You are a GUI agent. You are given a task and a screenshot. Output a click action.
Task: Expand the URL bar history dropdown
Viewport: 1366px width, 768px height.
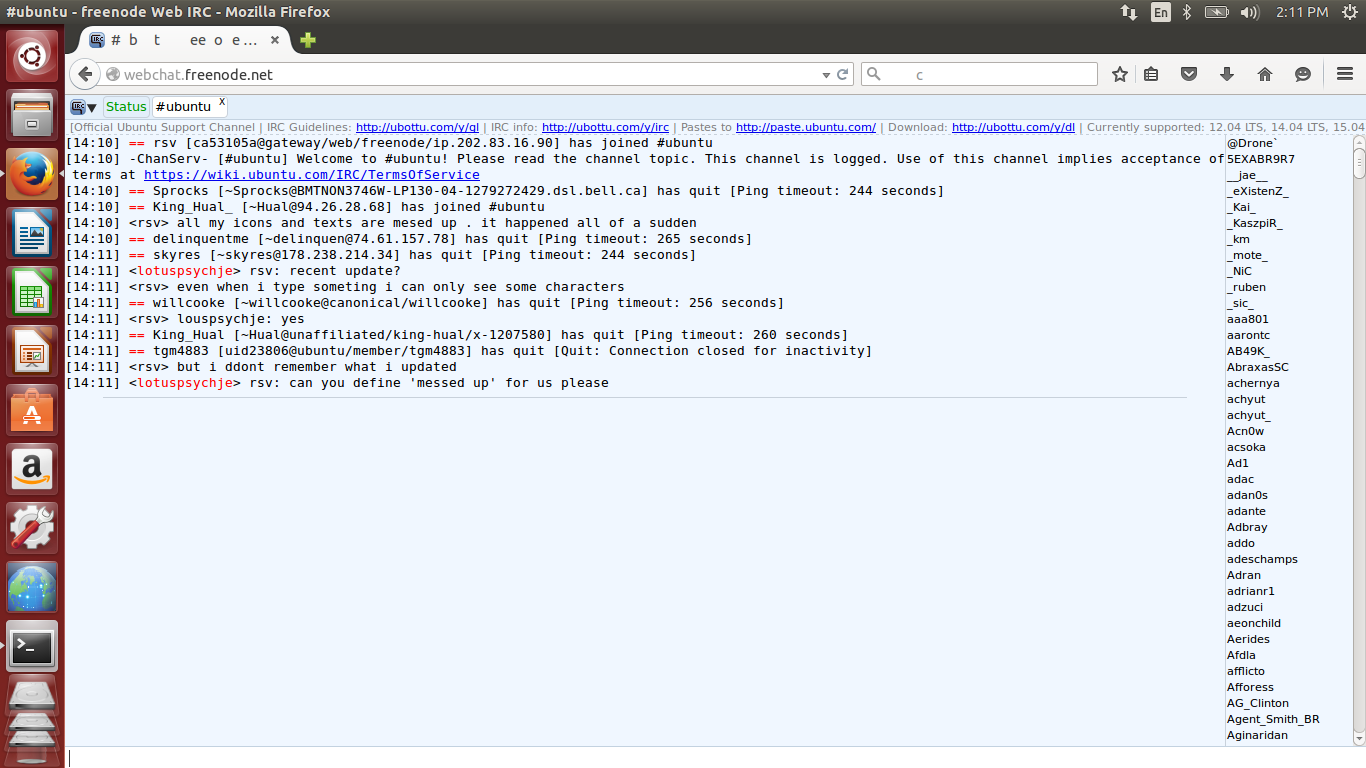click(x=826, y=75)
